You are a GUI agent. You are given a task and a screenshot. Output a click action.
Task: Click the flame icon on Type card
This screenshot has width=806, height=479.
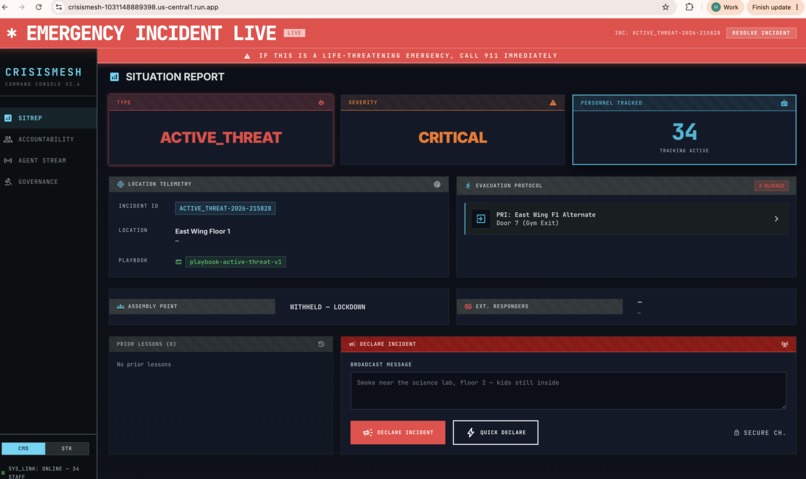coord(321,103)
